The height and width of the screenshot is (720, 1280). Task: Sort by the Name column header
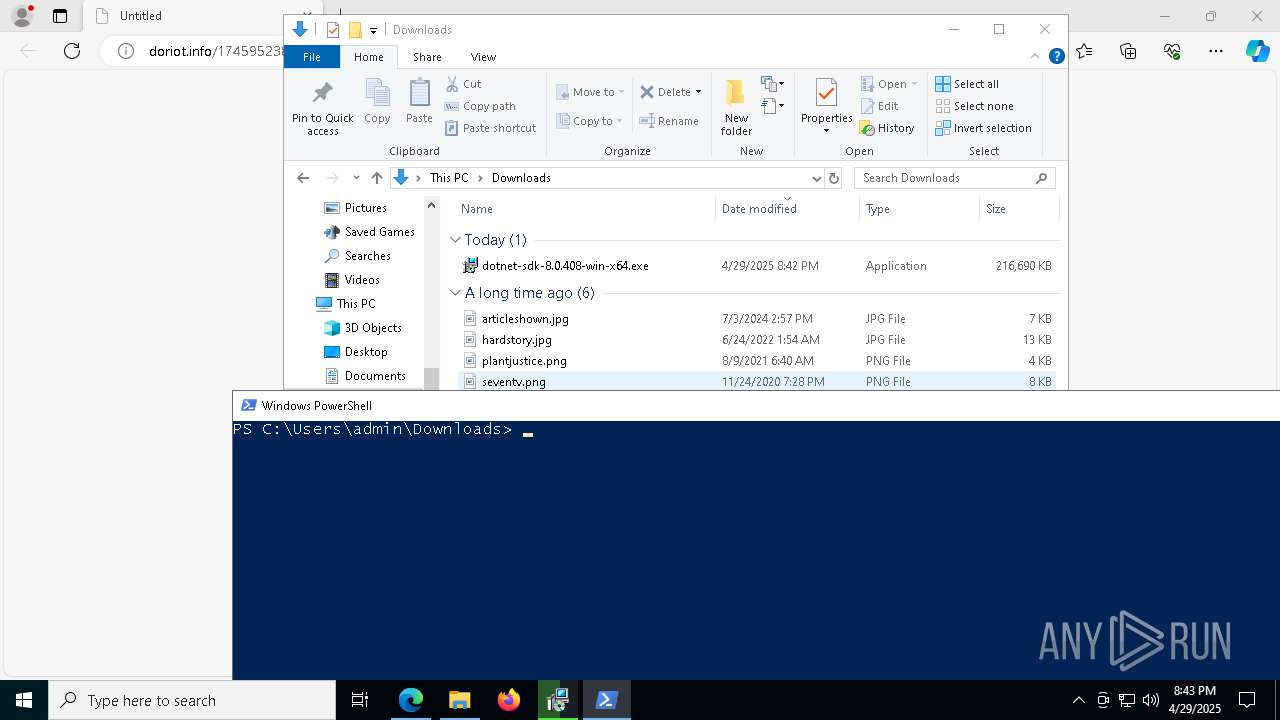(x=477, y=209)
